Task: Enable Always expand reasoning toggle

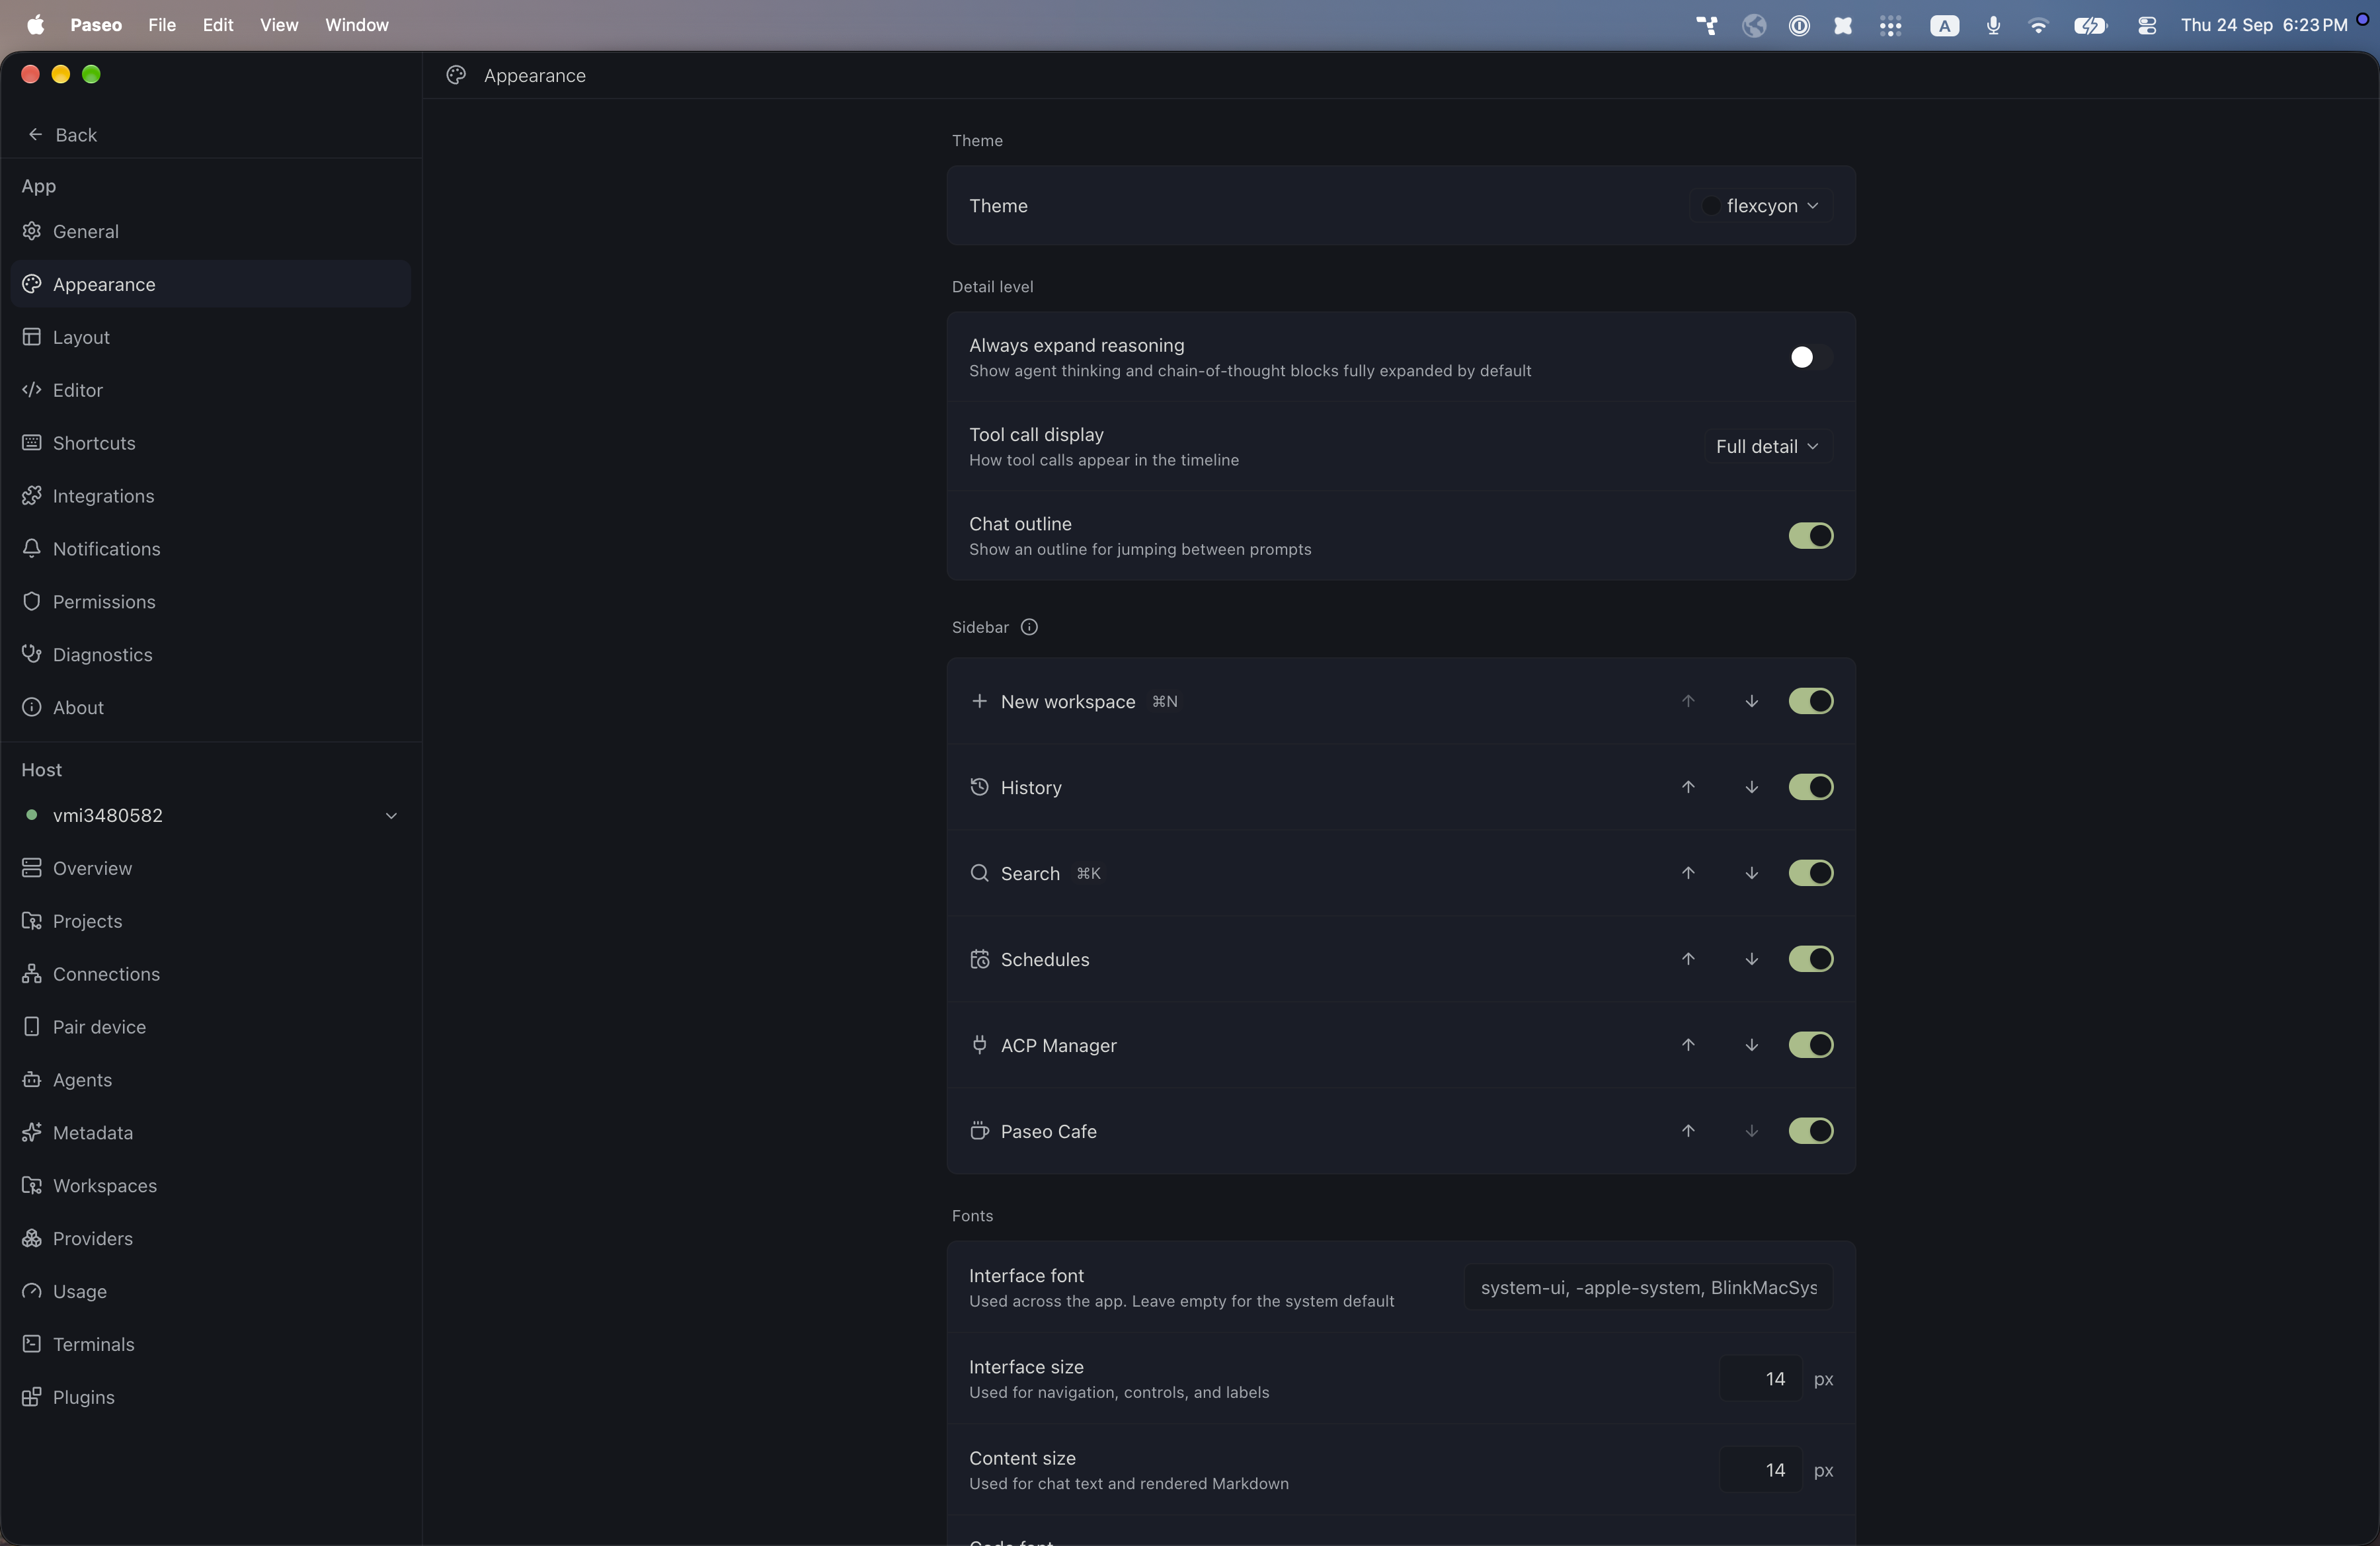Action: [1810, 357]
